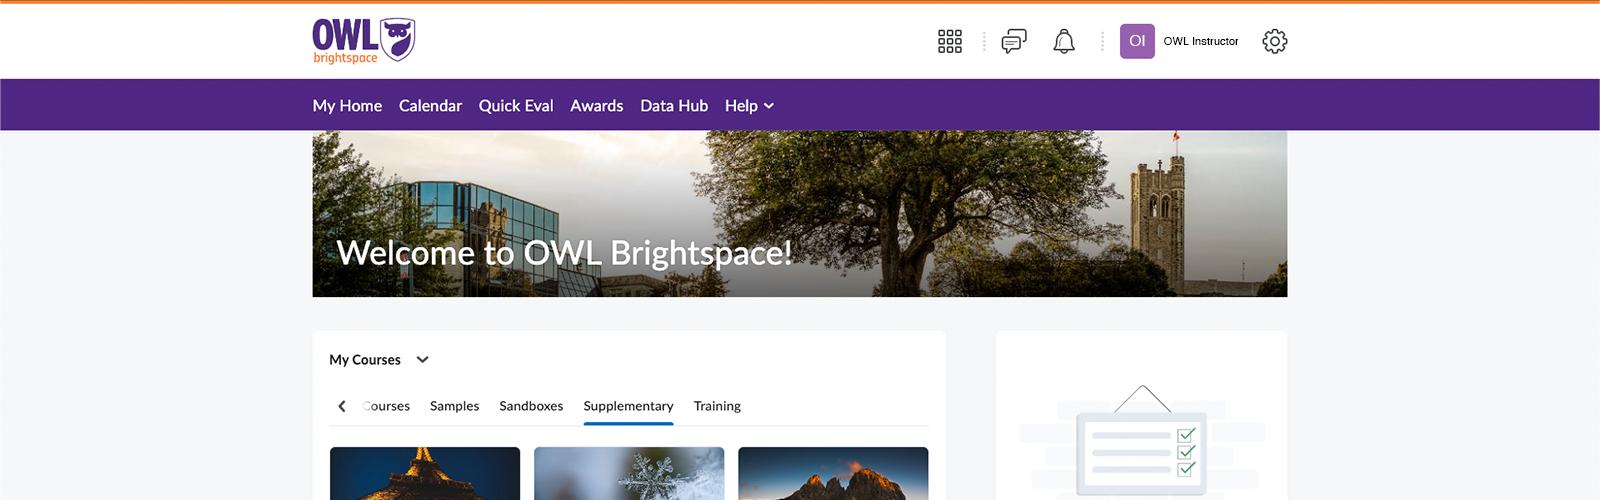1600x500 pixels.
Task: Click the OWL Brightspace logo
Action: pos(363,41)
